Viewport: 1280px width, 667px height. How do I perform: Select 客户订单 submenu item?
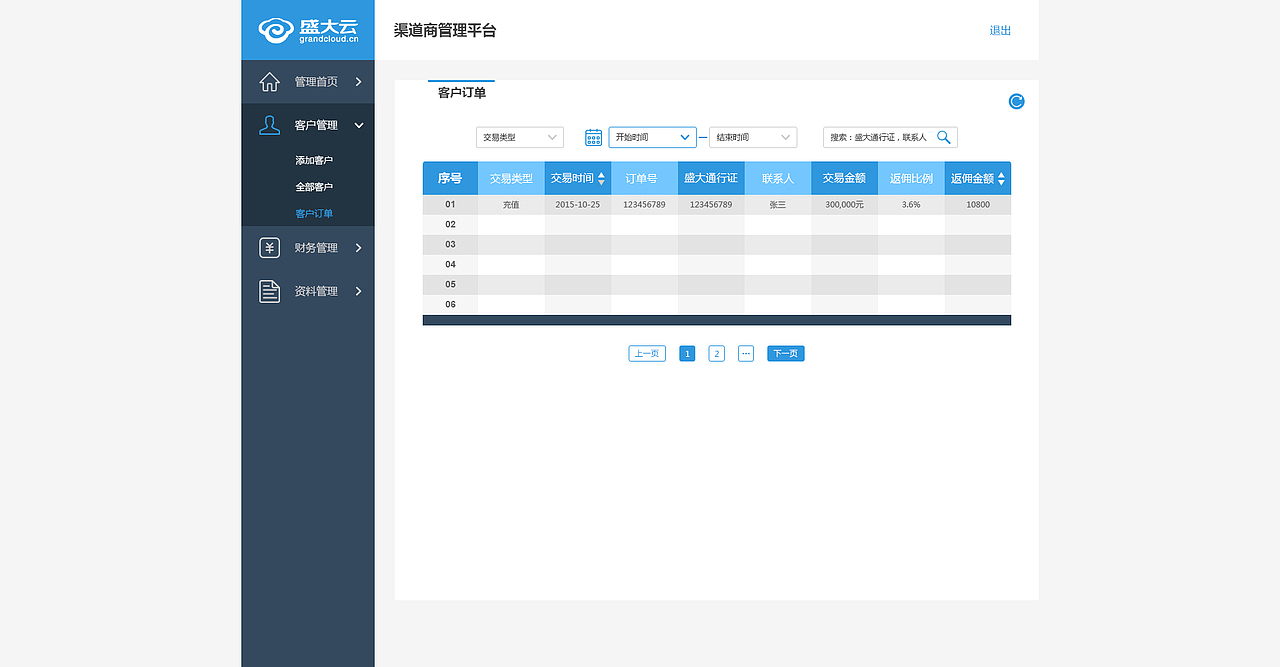314,214
